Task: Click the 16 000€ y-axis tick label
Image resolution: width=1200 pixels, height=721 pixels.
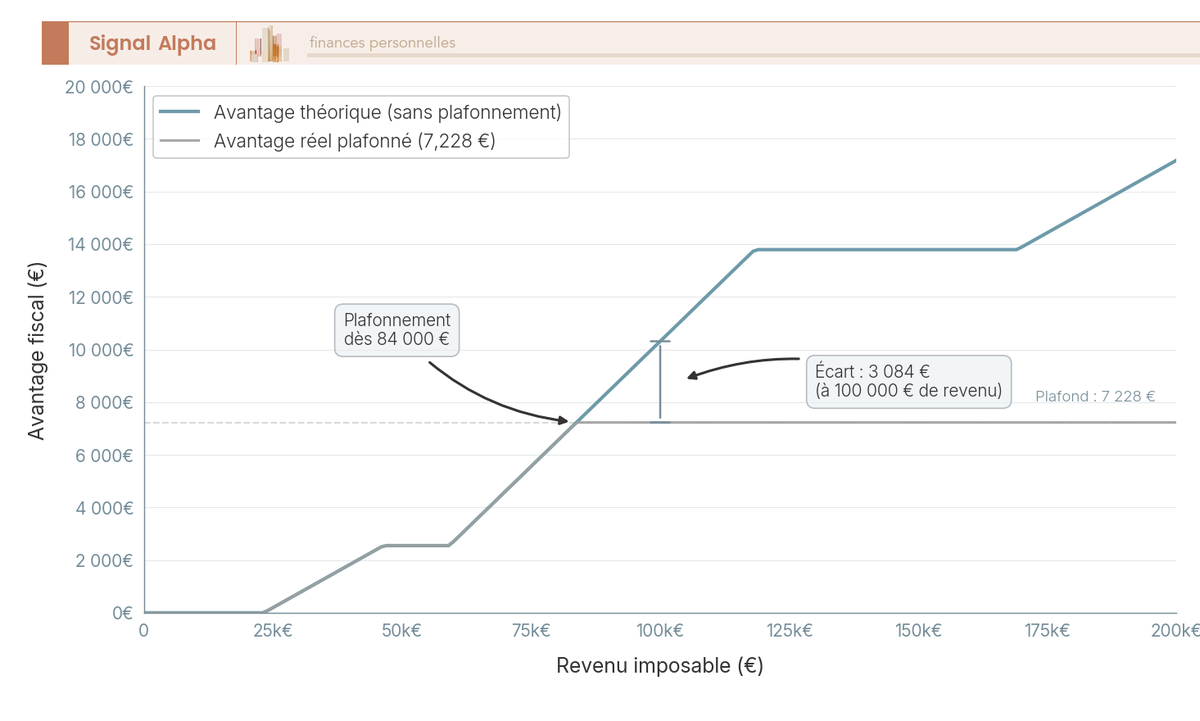Action: [x=100, y=192]
